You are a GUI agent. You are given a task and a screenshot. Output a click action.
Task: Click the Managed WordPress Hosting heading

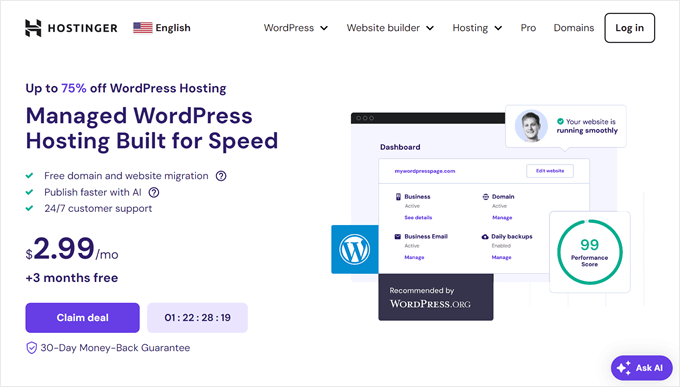click(x=152, y=128)
